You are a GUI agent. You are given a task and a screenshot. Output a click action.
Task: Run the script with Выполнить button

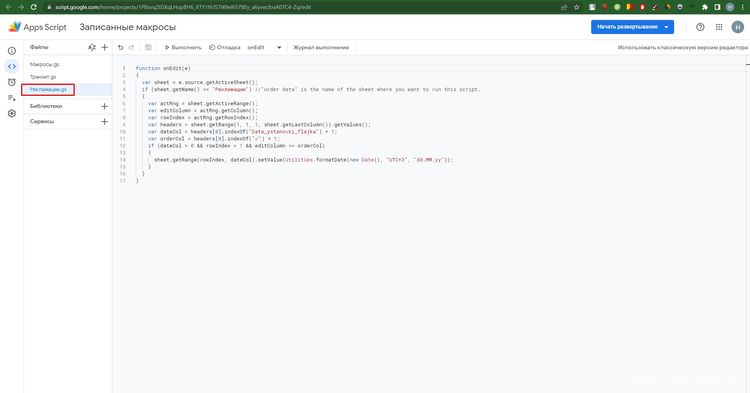(x=183, y=47)
